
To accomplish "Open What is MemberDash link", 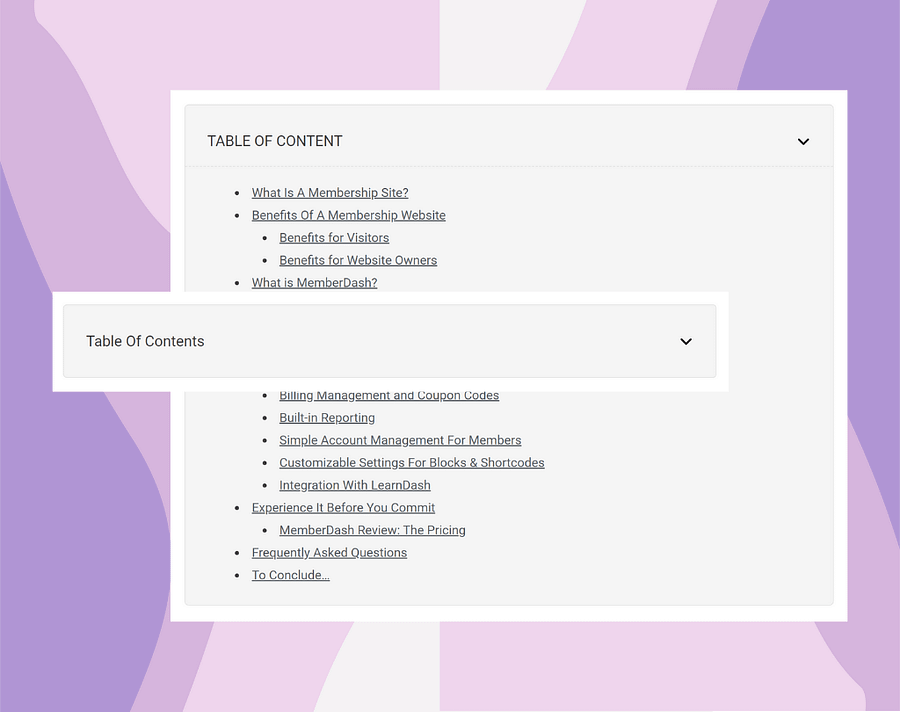I will click(315, 283).
